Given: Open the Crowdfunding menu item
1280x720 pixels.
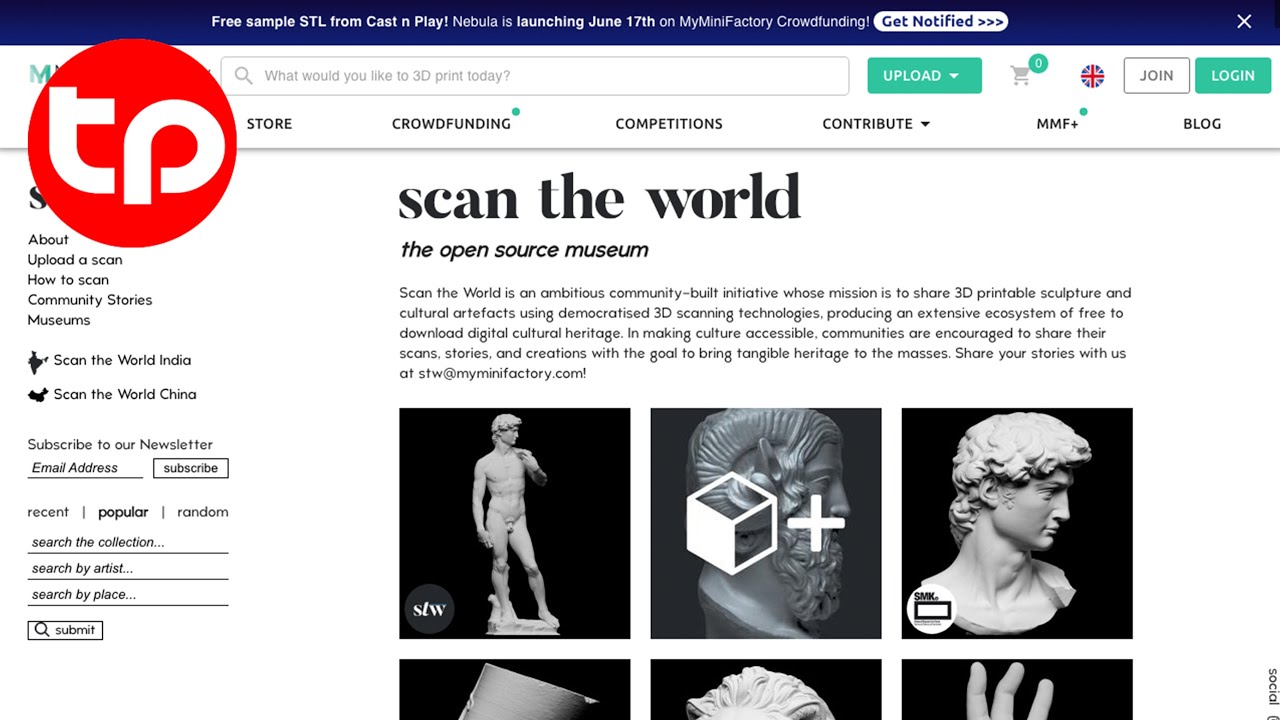Looking at the screenshot, I should coord(451,124).
